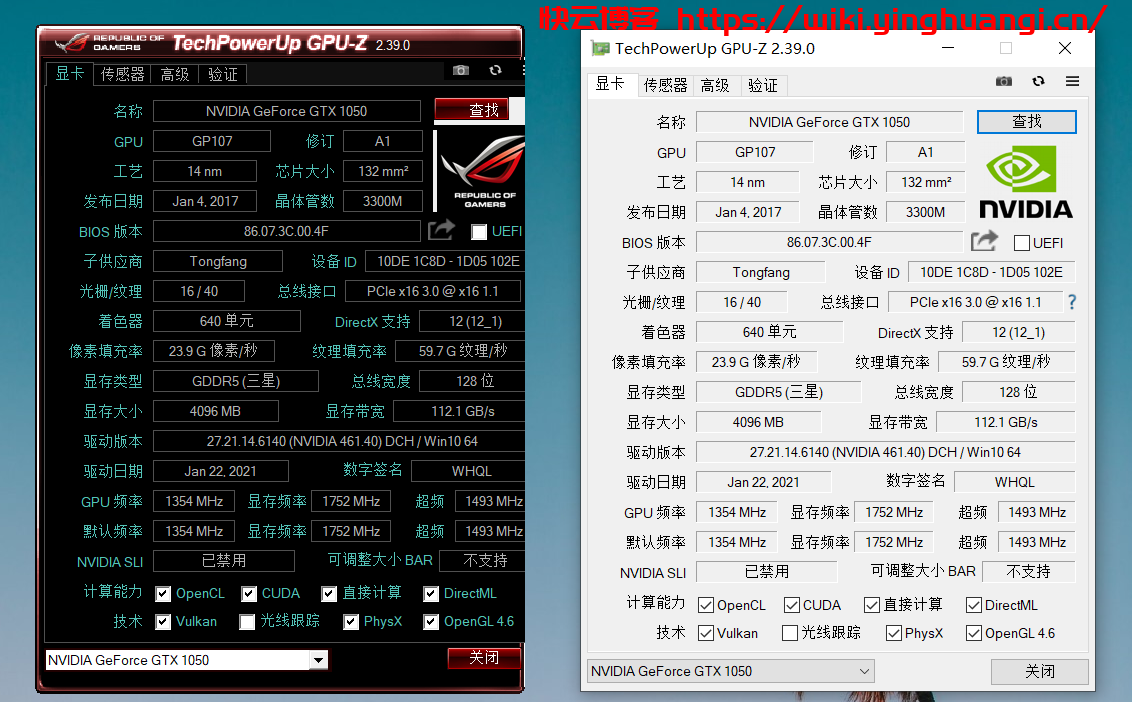
Task: Enable the UEFI checkbox
Action: point(1020,242)
